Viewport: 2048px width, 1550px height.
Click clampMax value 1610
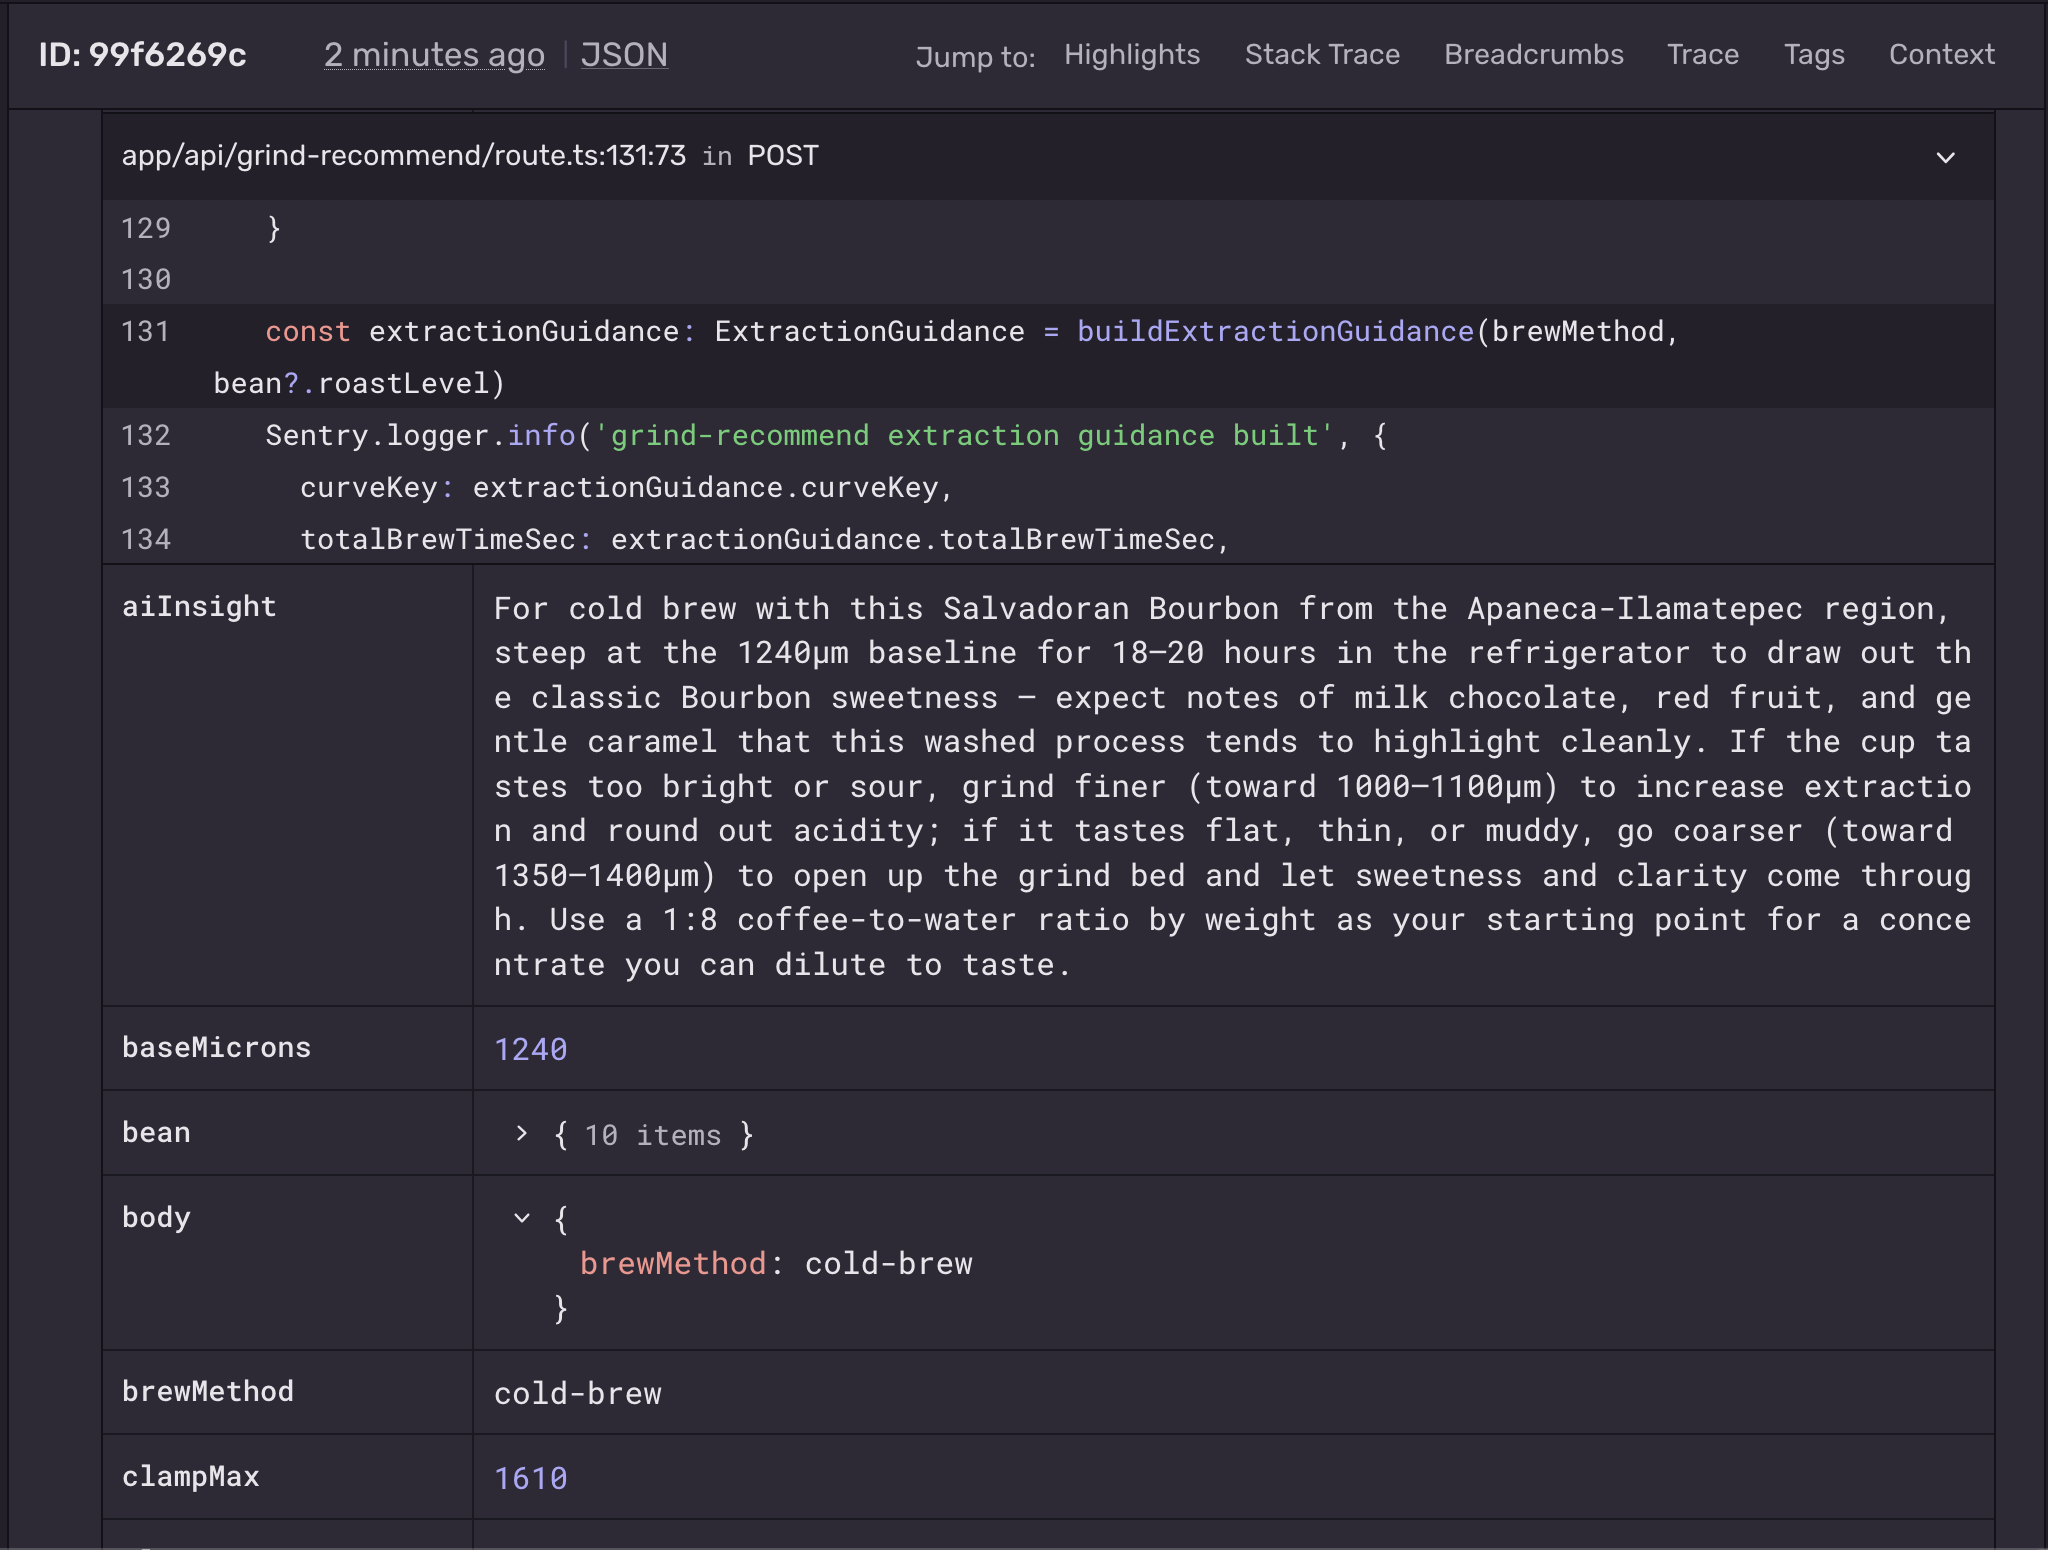tap(531, 1479)
